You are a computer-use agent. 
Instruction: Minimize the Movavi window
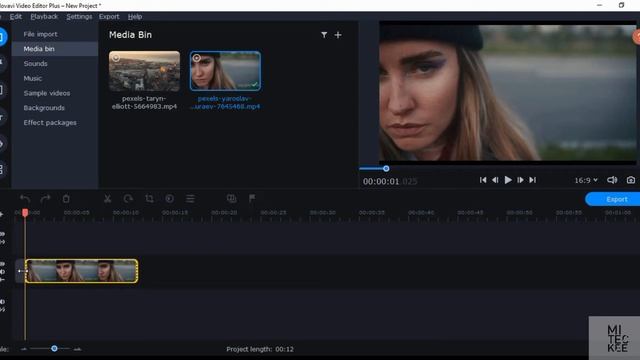[x=599, y=5]
